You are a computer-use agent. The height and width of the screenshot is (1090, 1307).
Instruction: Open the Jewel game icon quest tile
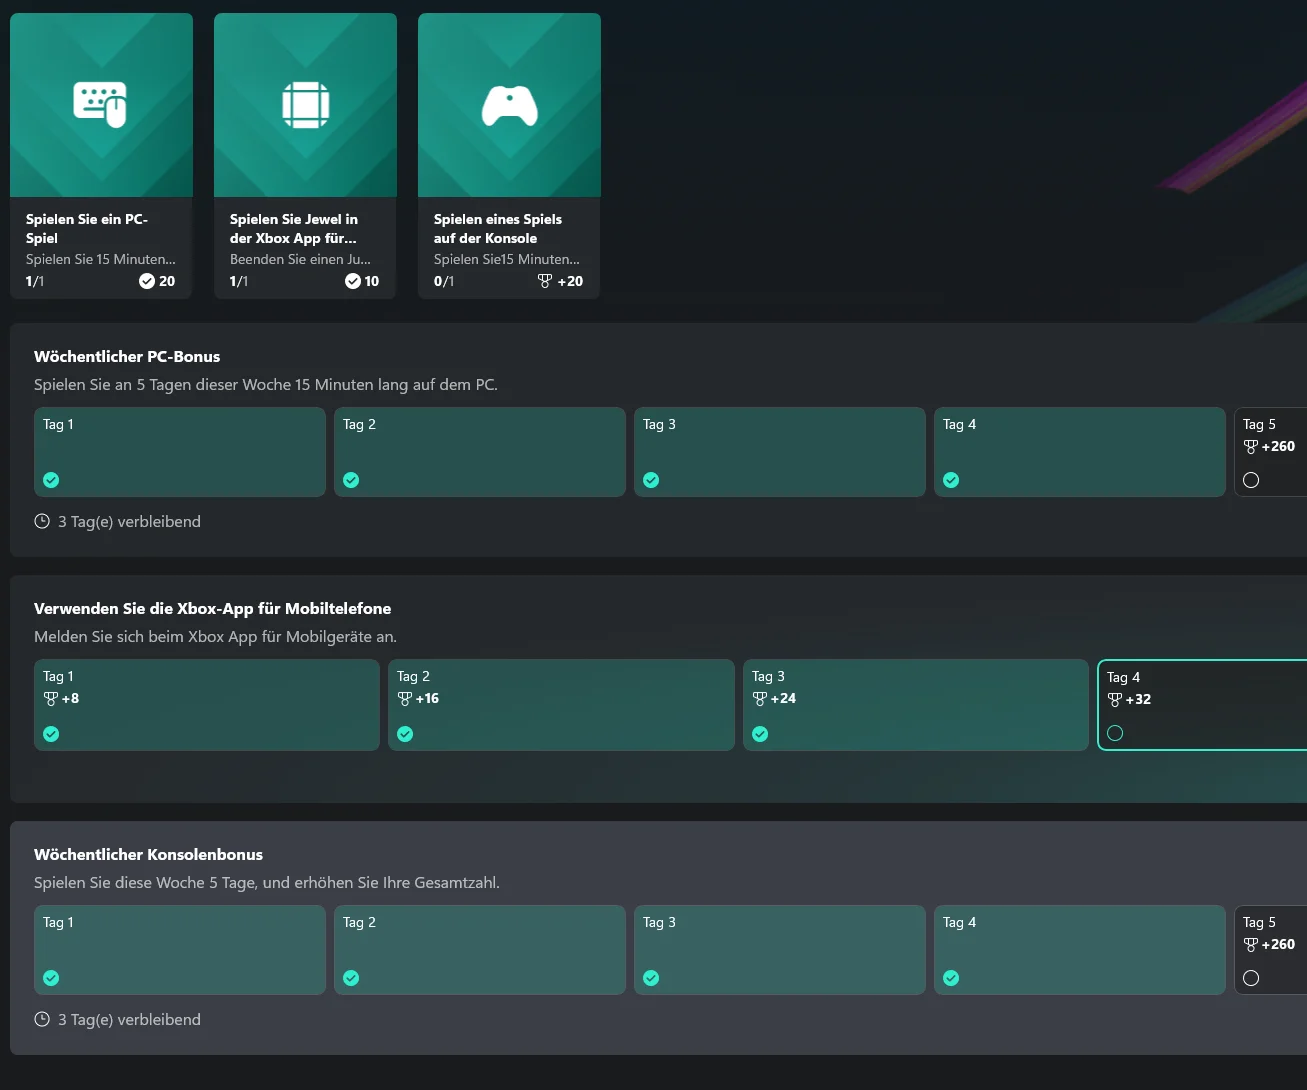[305, 155]
